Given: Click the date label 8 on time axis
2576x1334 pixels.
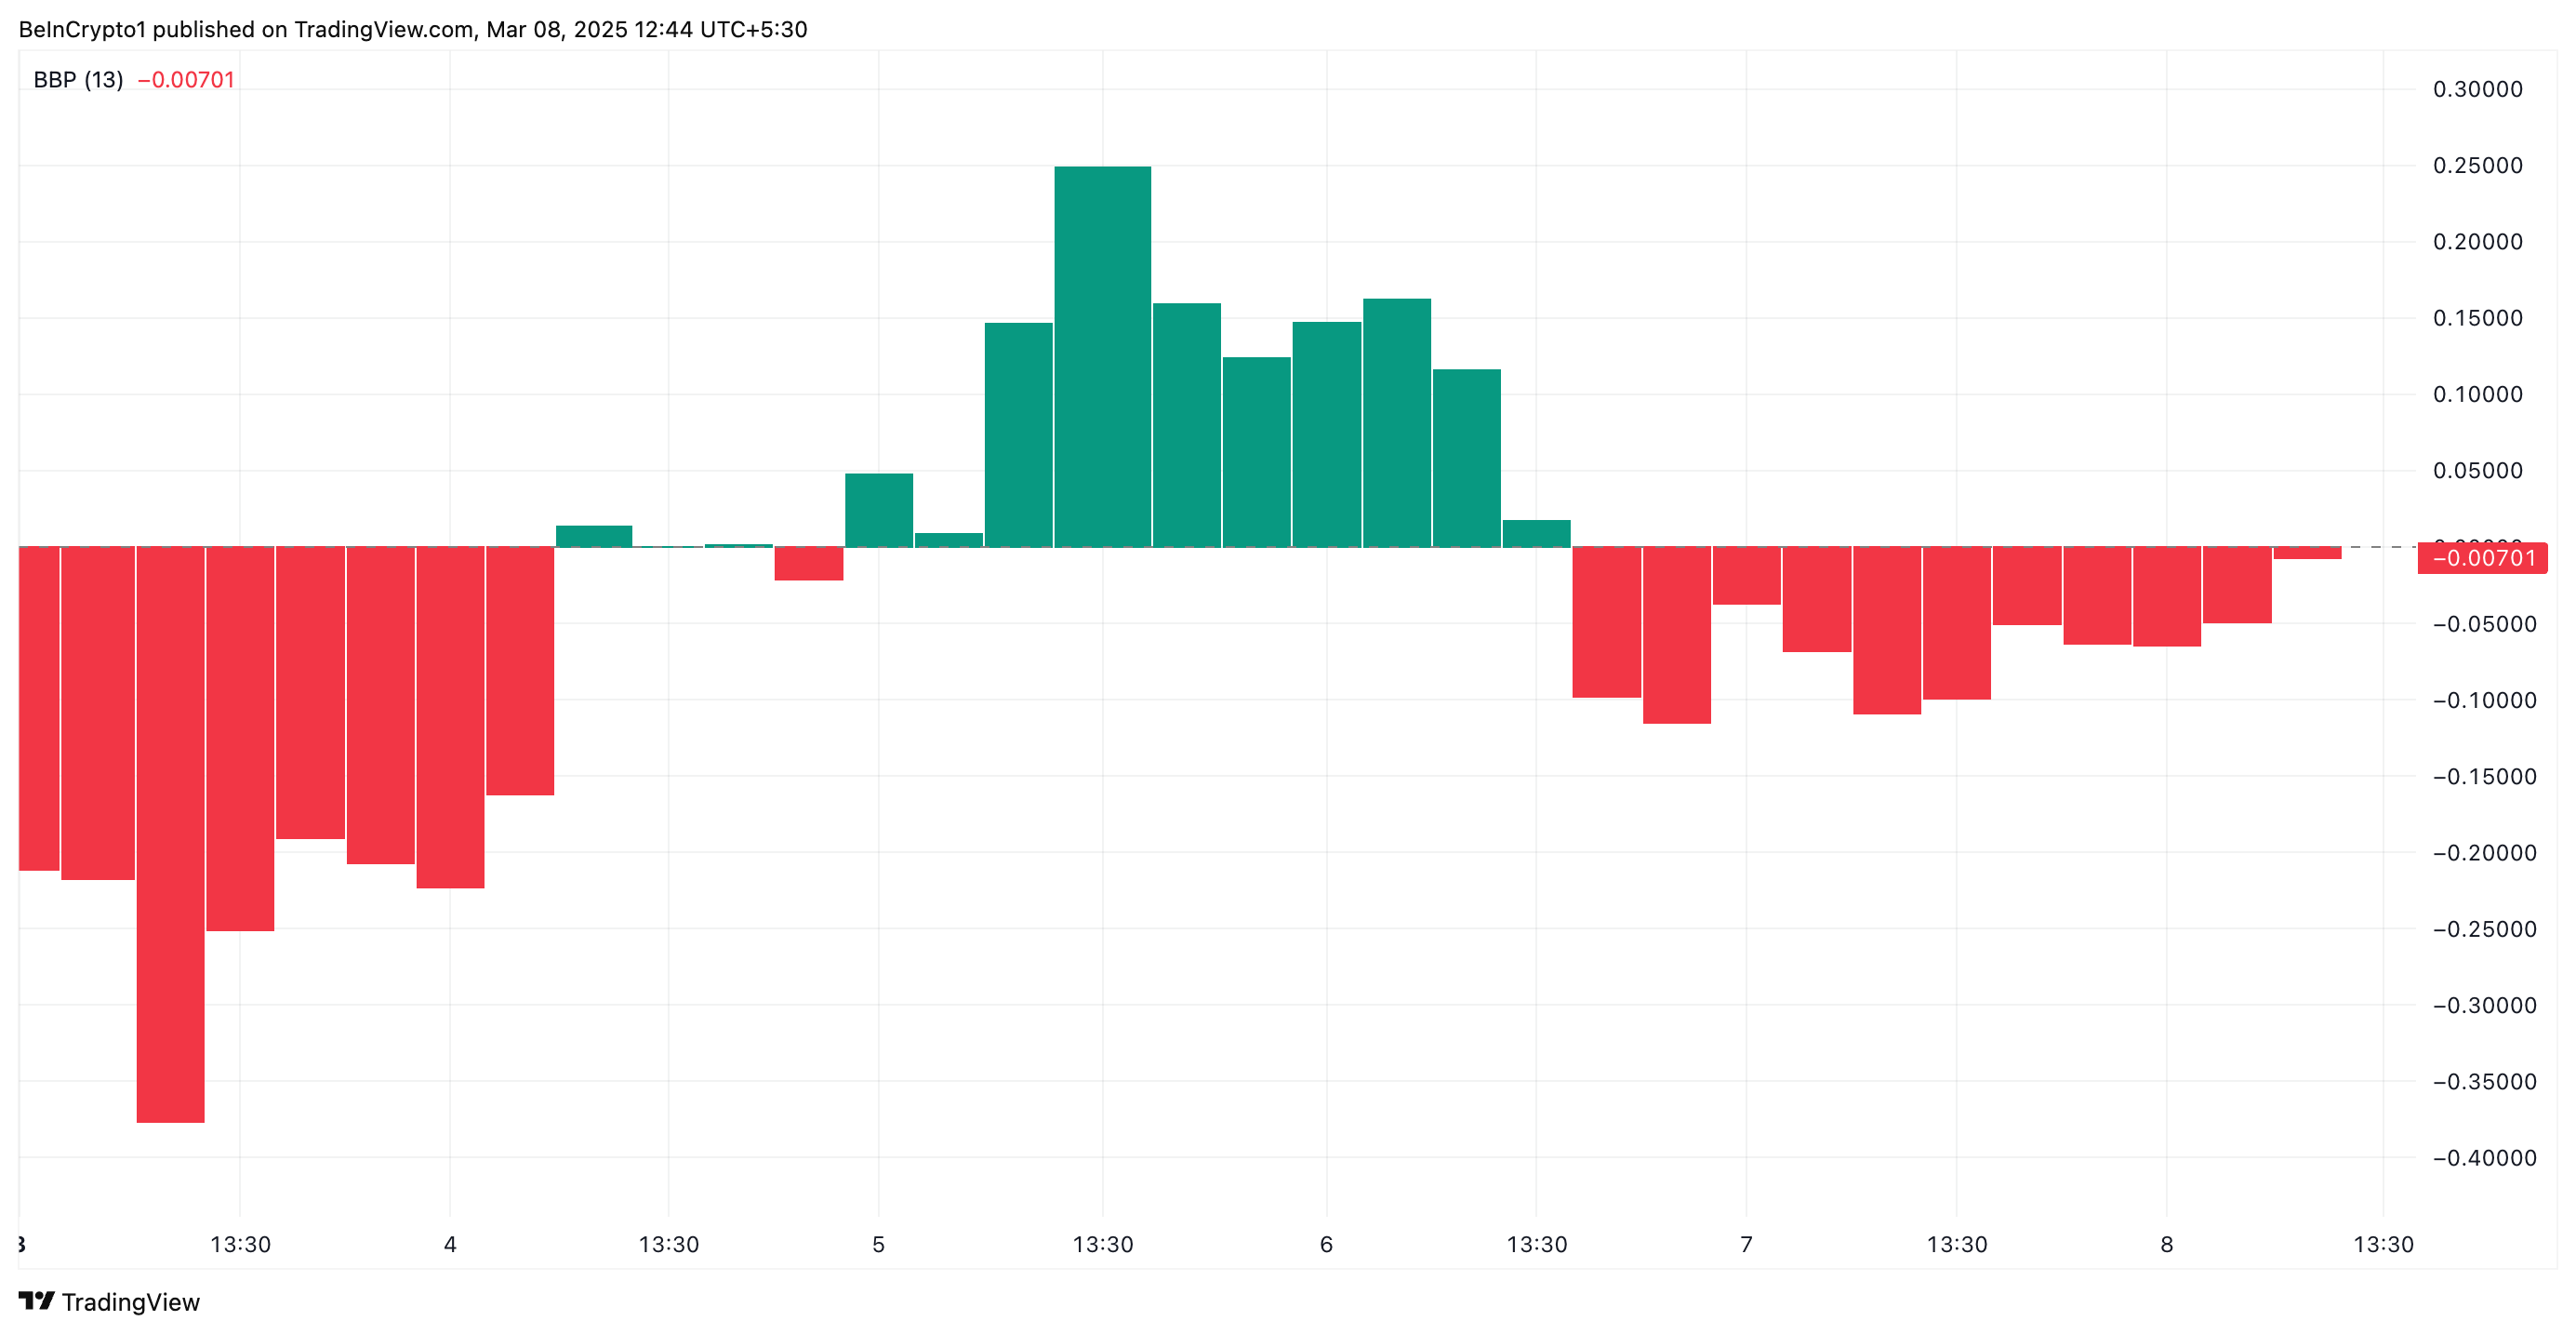Looking at the screenshot, I should (2166, 1244).
